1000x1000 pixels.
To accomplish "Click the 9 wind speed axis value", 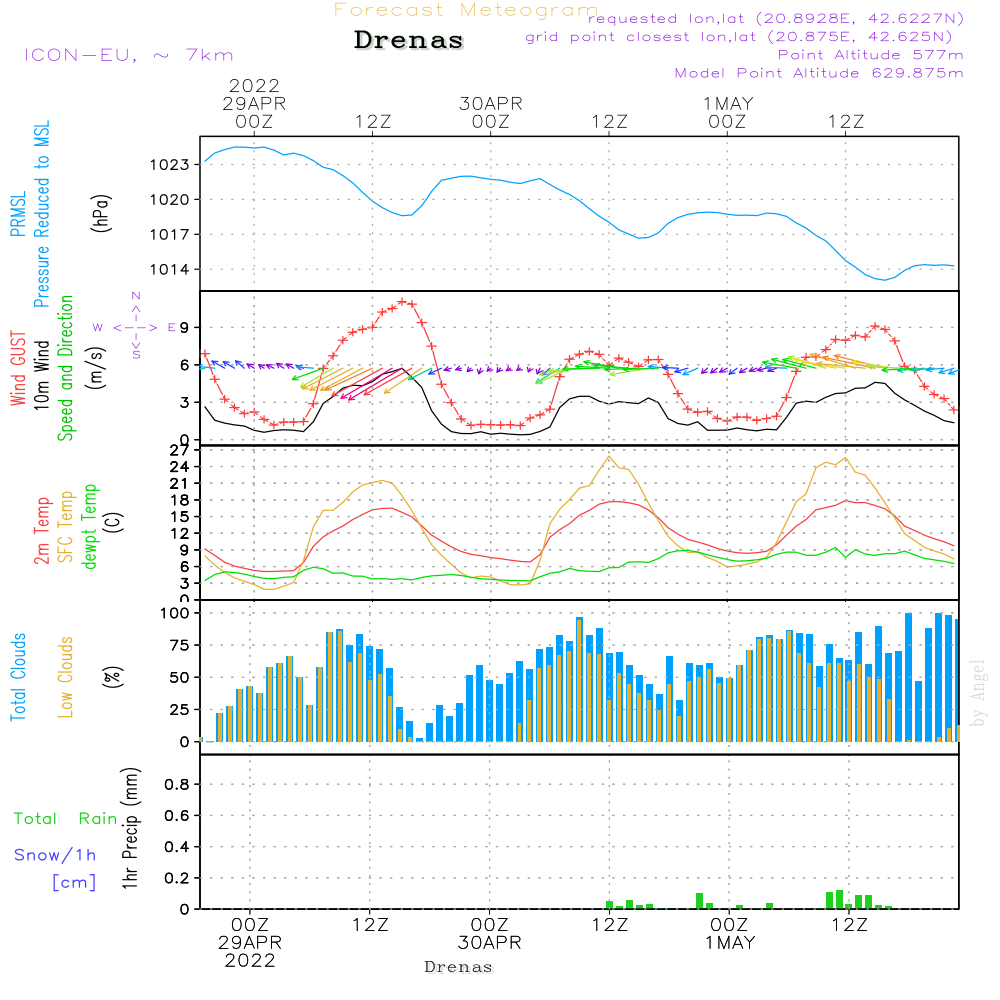I will [x=184, y=328].
